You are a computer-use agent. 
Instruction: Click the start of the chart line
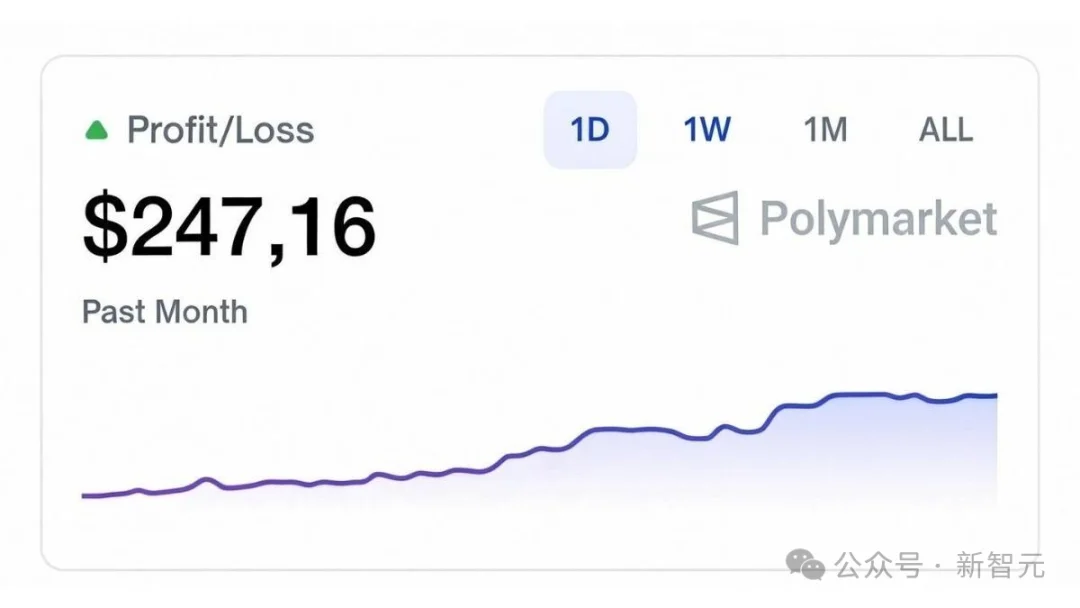pyautogui.click(x=85, y=494)
